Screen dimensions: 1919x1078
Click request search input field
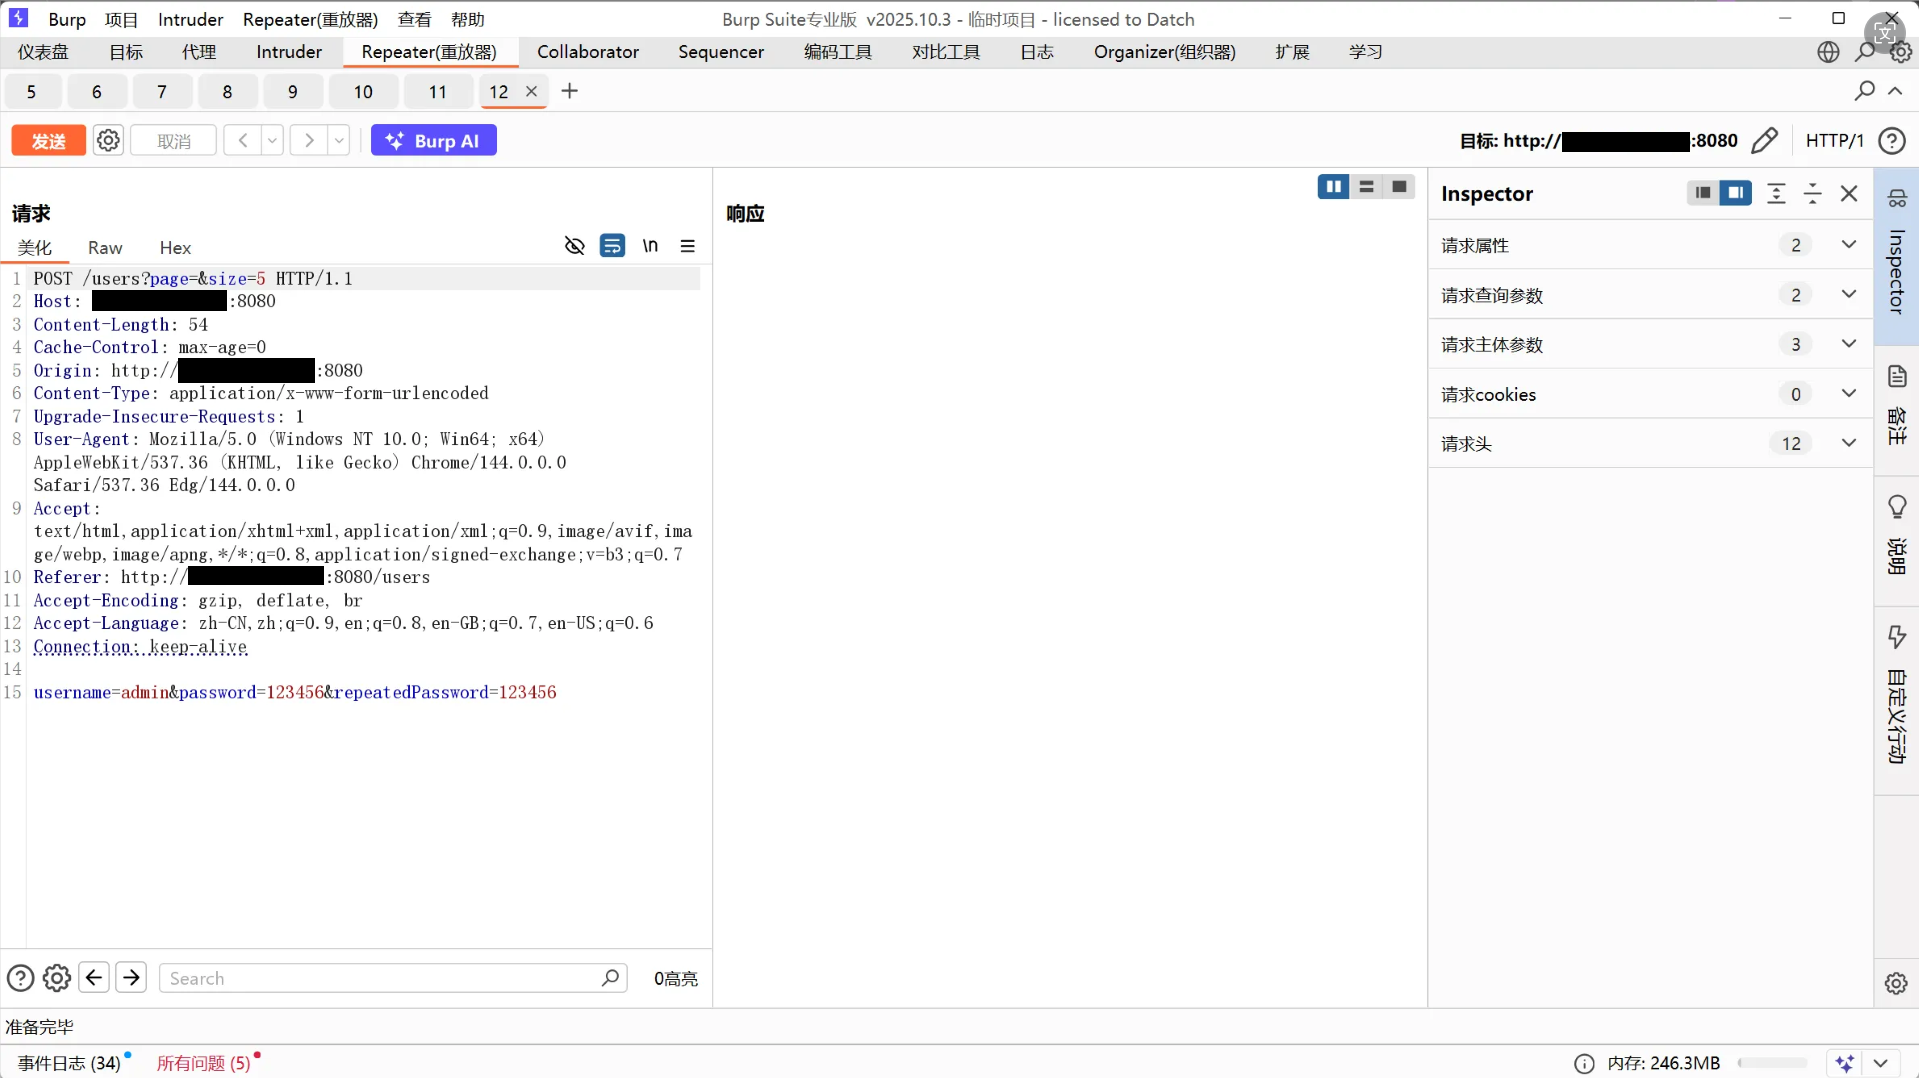[393, 978]
